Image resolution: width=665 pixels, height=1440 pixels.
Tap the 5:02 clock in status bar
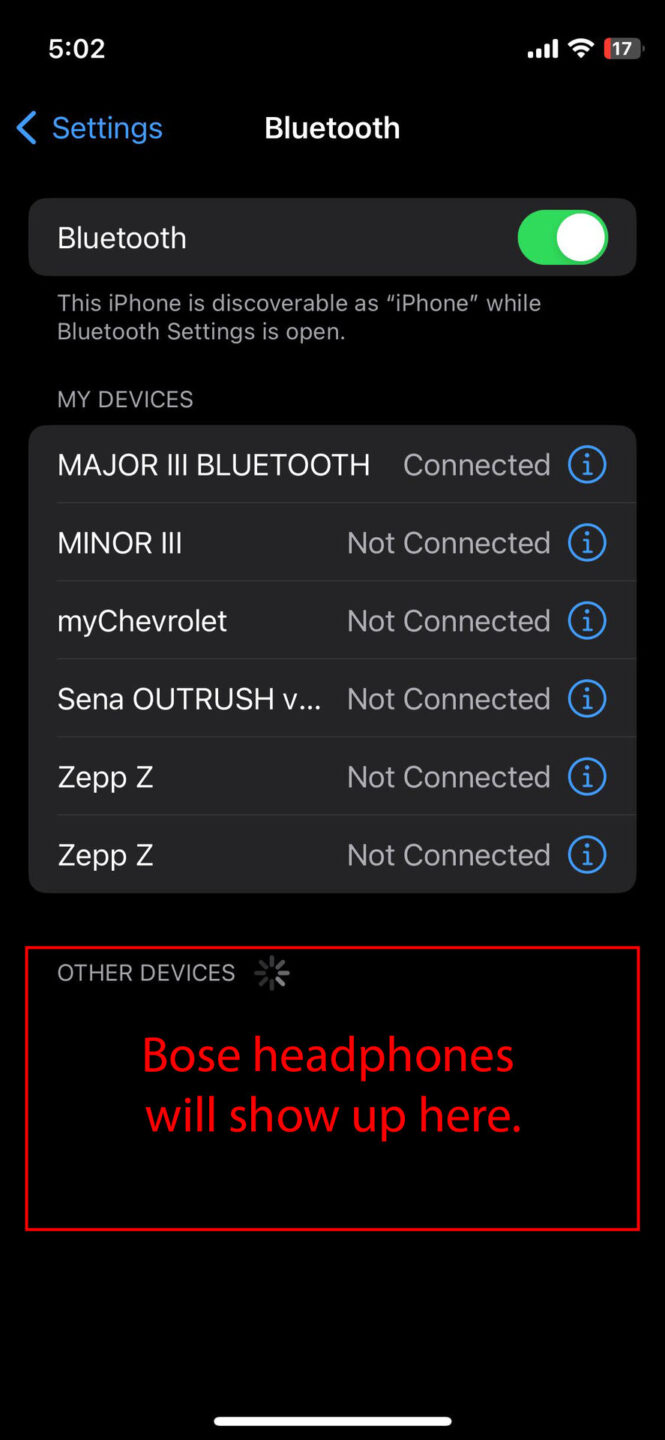(76, 48)
